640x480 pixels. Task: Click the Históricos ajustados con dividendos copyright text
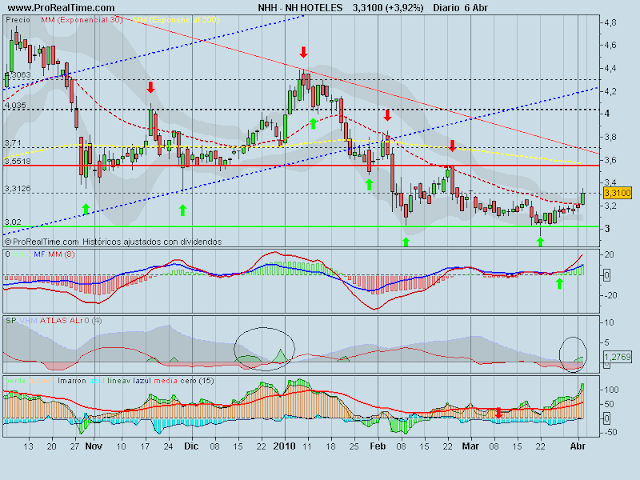(x=152, y=242)
